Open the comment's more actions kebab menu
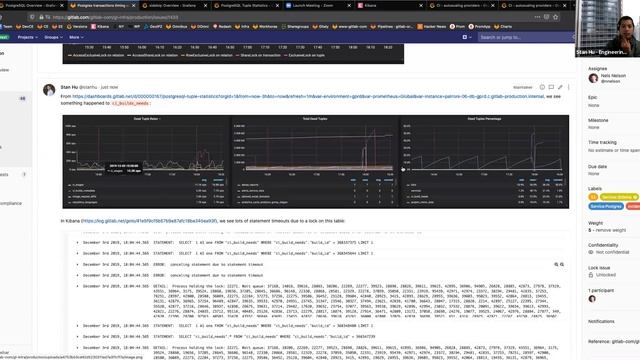640x360 pixels. 569,87
